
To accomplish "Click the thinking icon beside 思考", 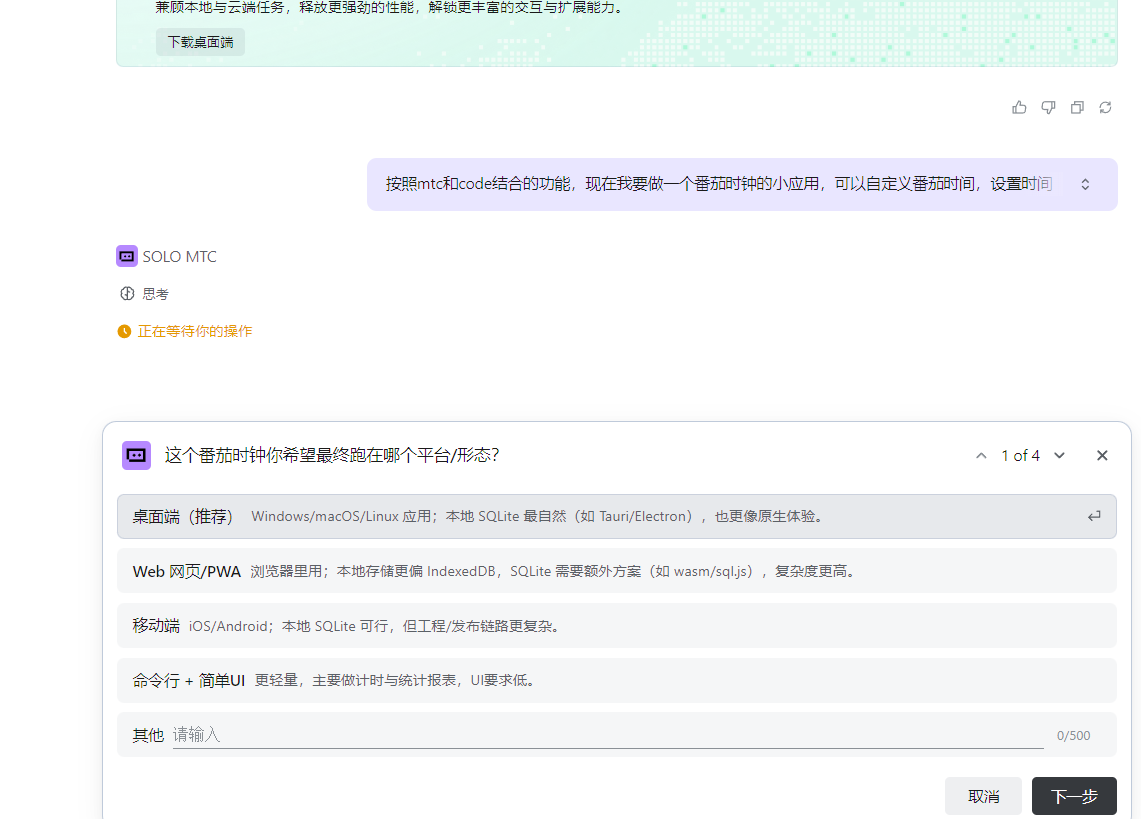I will point(127,294).
